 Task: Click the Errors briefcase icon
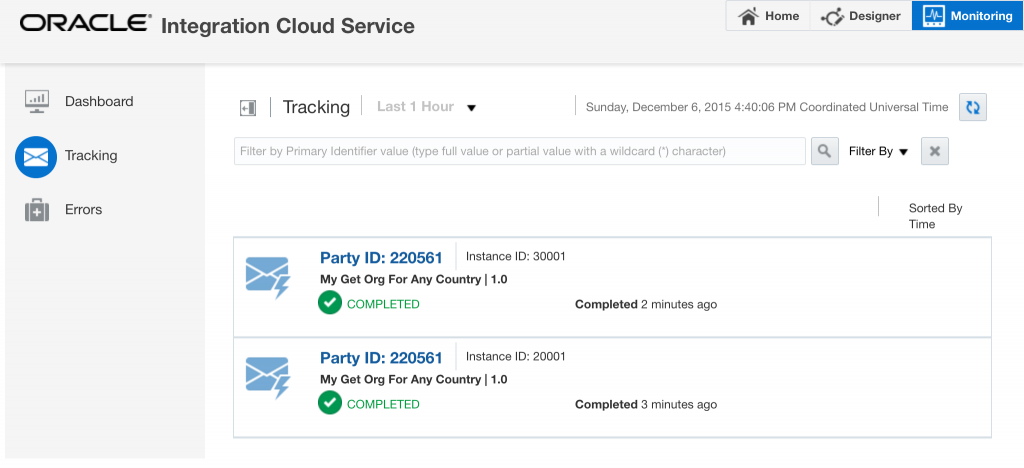click(x=37, y=210)
